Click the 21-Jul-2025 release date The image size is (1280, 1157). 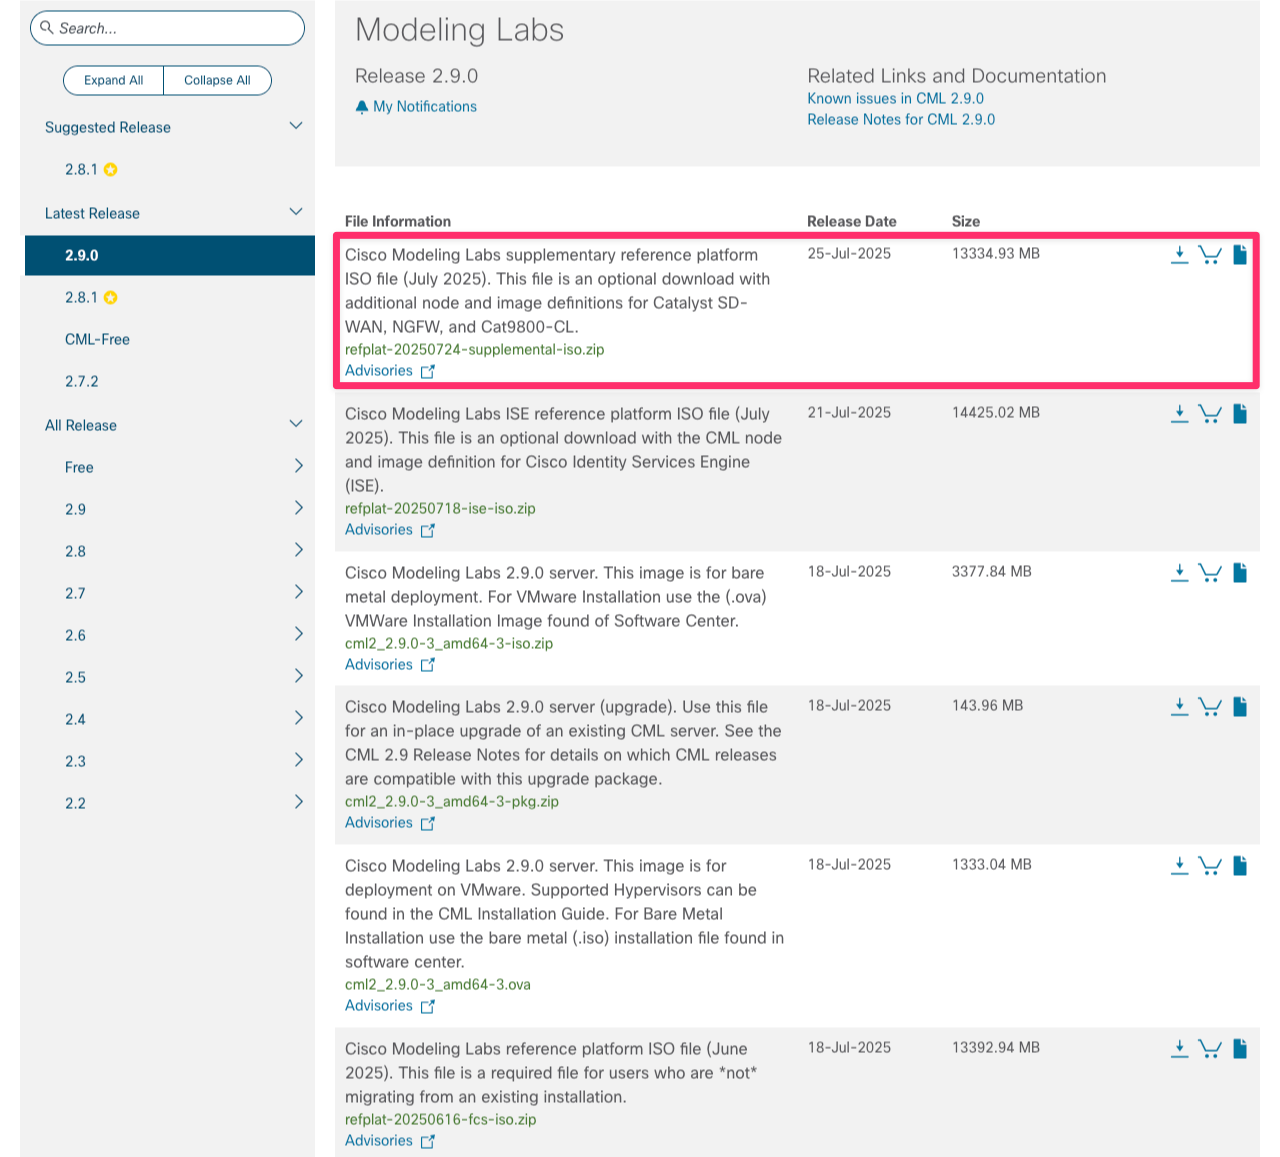(x=849, y=413)
